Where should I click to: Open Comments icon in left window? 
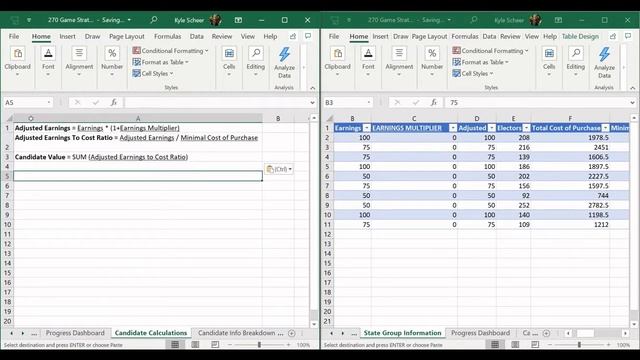click(308, 36)
